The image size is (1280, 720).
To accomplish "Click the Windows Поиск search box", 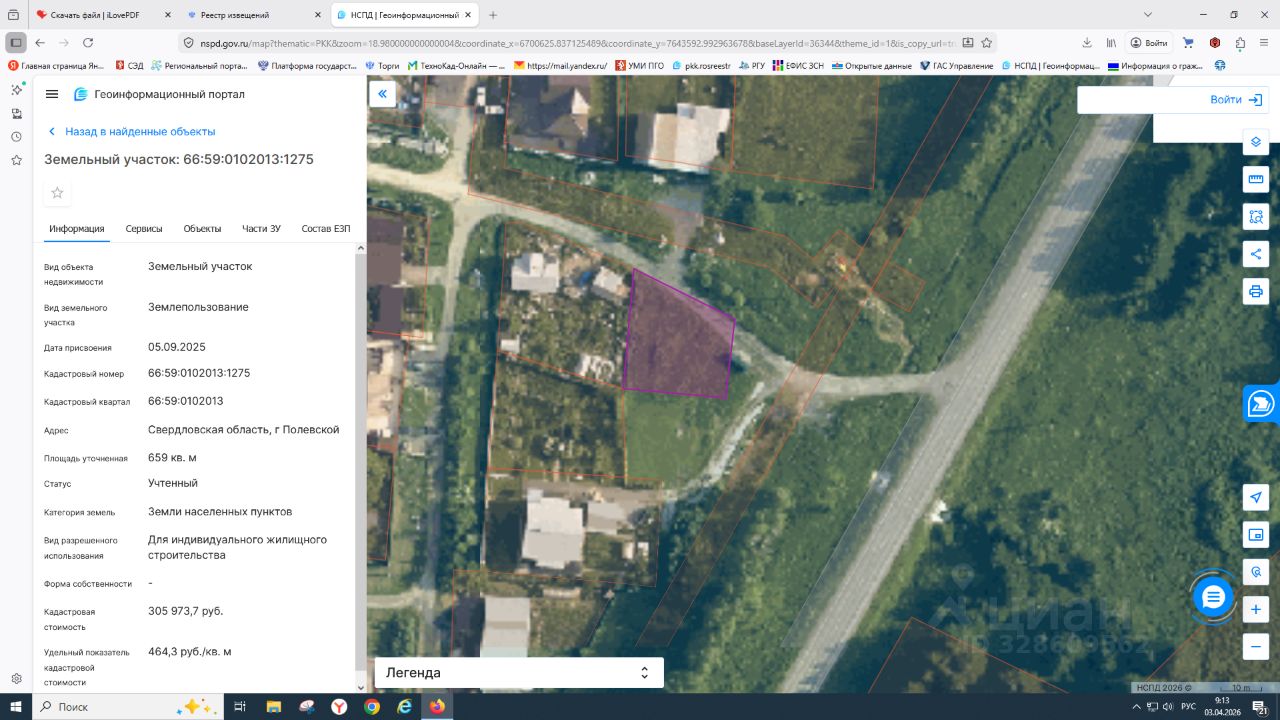I will coord(128,706).
